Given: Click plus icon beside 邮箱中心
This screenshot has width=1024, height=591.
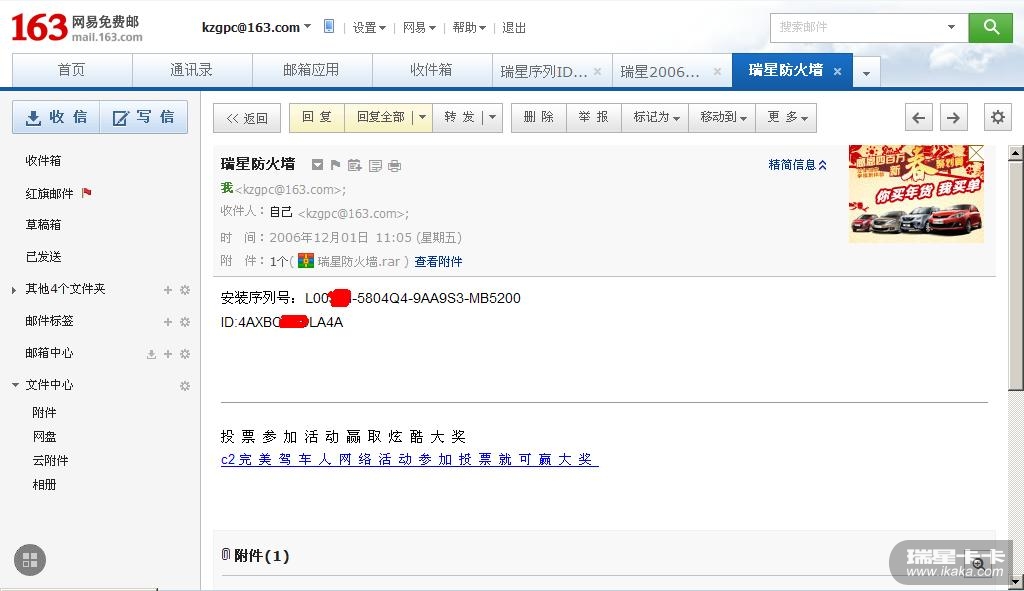Looking at the screenshot, I should pos(168,353).
